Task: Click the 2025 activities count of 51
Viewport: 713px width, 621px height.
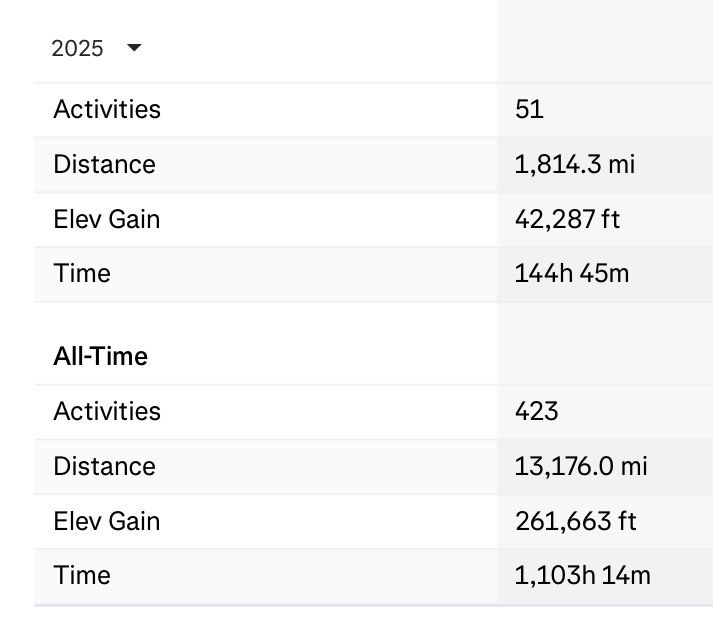Action: coord(530,109)
